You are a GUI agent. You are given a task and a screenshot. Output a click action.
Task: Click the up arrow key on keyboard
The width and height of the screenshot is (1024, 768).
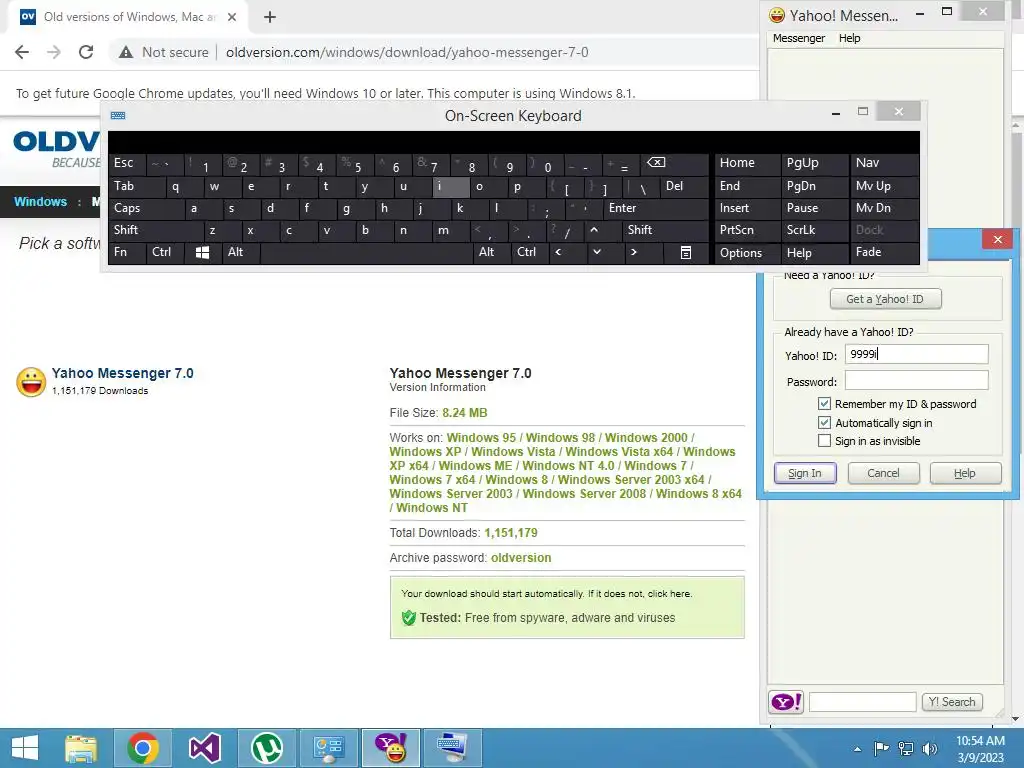point(594,230)
